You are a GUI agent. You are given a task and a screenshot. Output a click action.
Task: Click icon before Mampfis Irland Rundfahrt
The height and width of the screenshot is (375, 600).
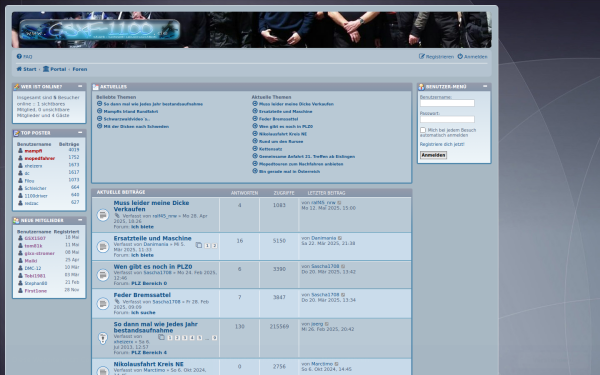[x=99, y=111]
